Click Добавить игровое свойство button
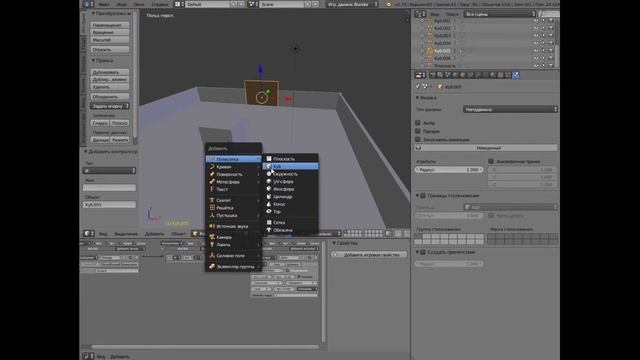 (x=369, y=255)
